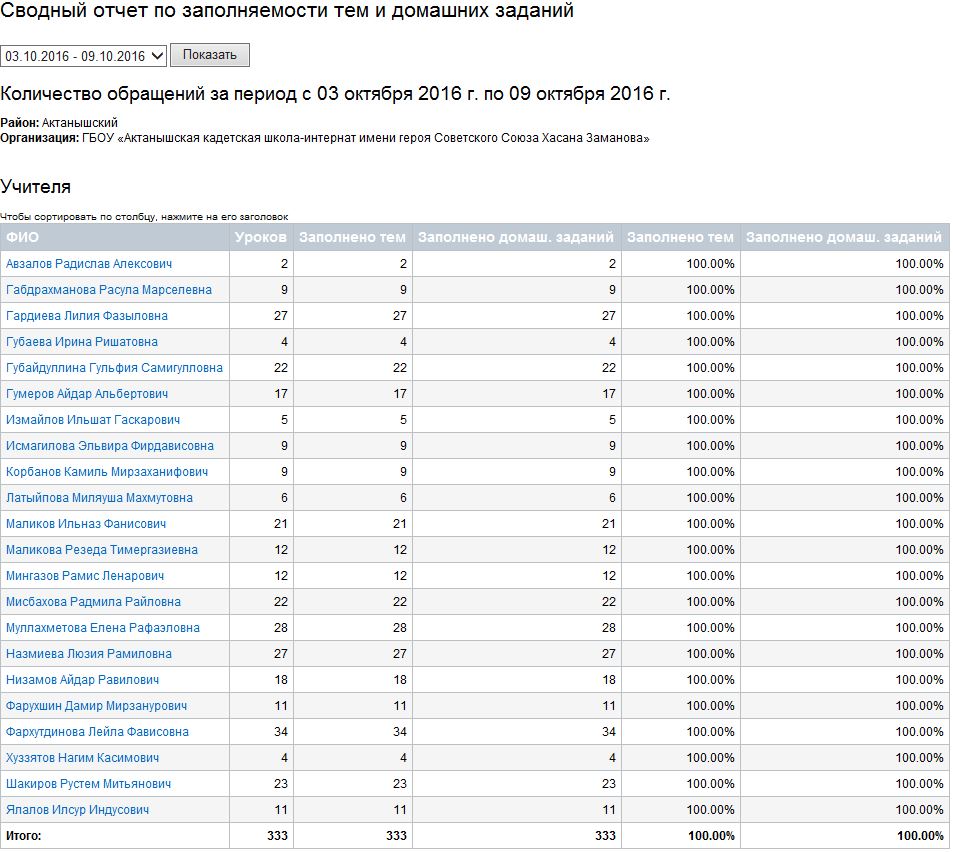Sort by first Заполнено тем count column
This screenshot has height=852, width=953.
tap(352, 237)
